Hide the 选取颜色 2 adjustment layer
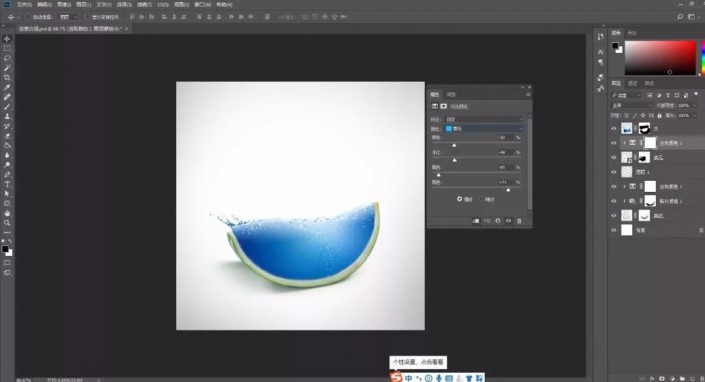705x382 pixels. tap(614, 143)
